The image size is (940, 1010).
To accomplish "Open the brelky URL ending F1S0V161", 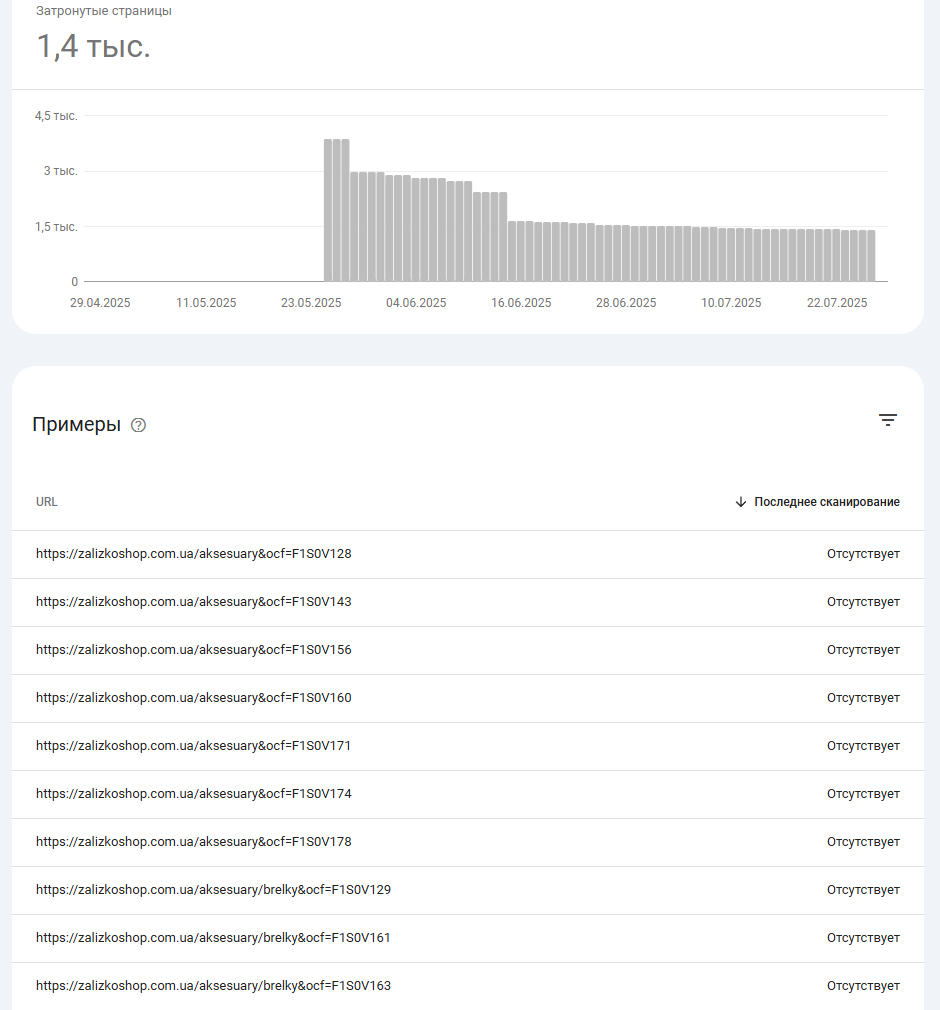I will (213, 937).
